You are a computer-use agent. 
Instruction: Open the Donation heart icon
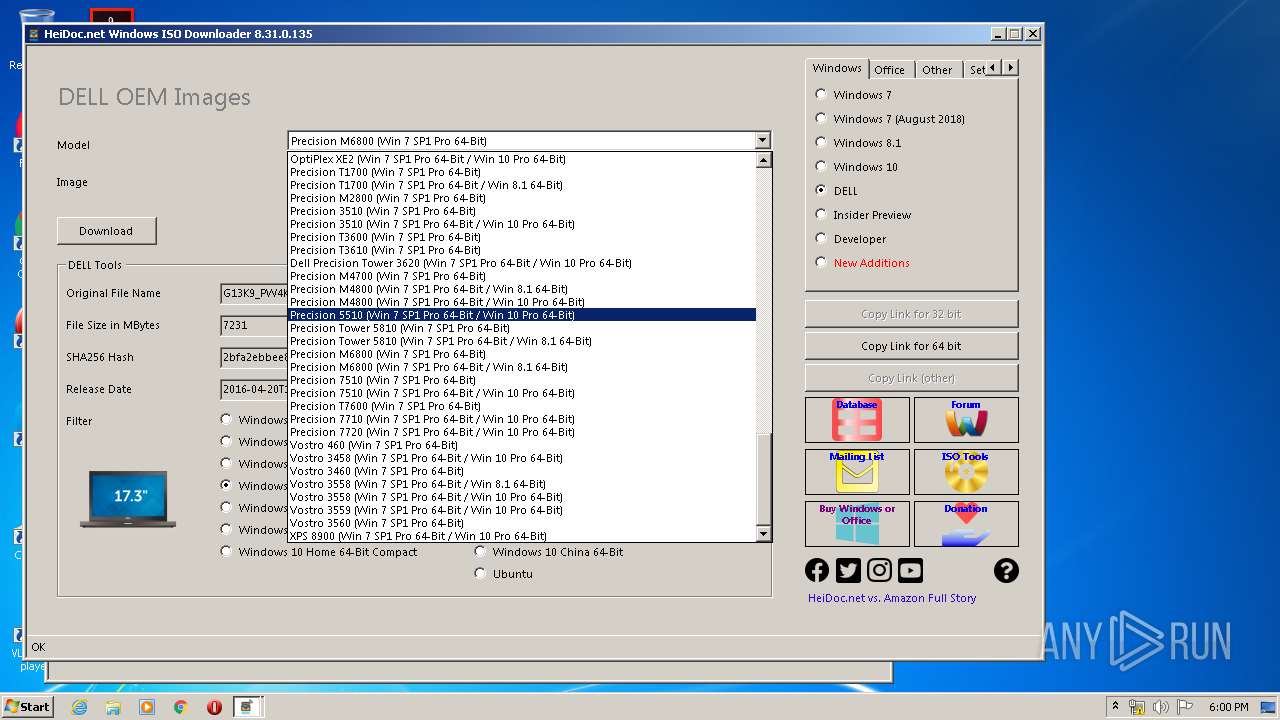pos(966,524)
